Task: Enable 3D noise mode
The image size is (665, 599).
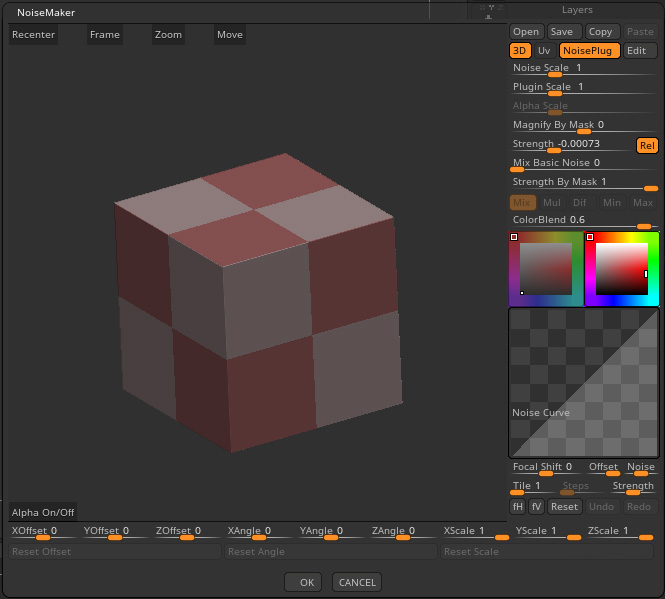Action: (520, 51)
